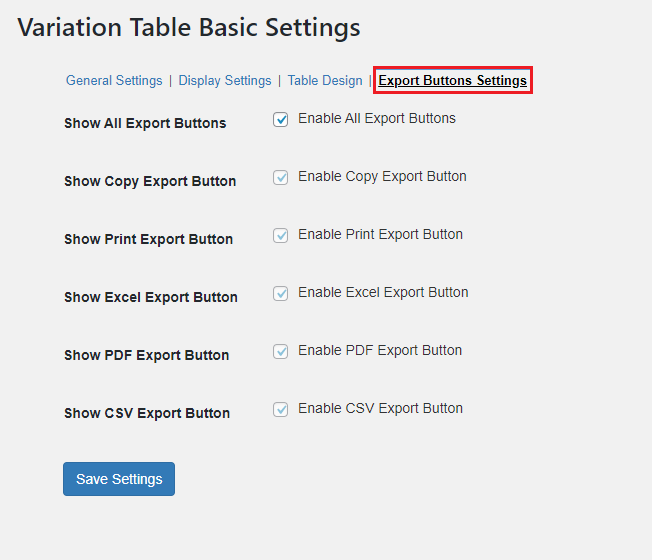Screen dimensions: 652x560
Task: Uncheck the Enable All Export Buttons checkbox
Action: [281, 119]
